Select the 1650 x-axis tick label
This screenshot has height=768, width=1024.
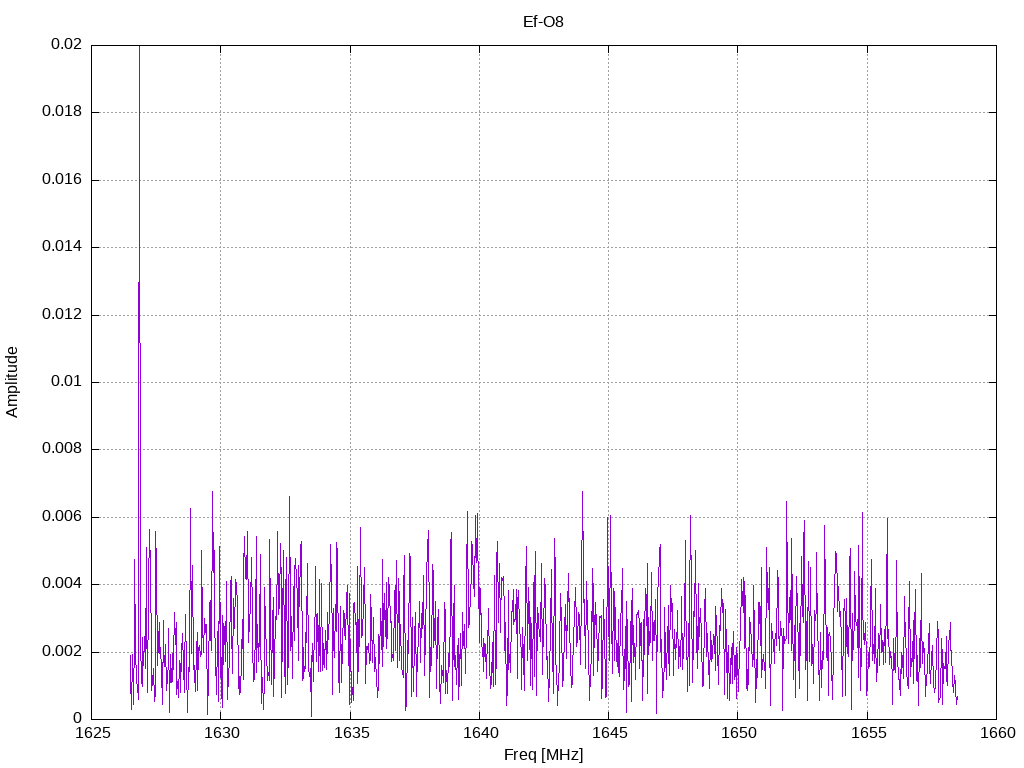point(737,734)
